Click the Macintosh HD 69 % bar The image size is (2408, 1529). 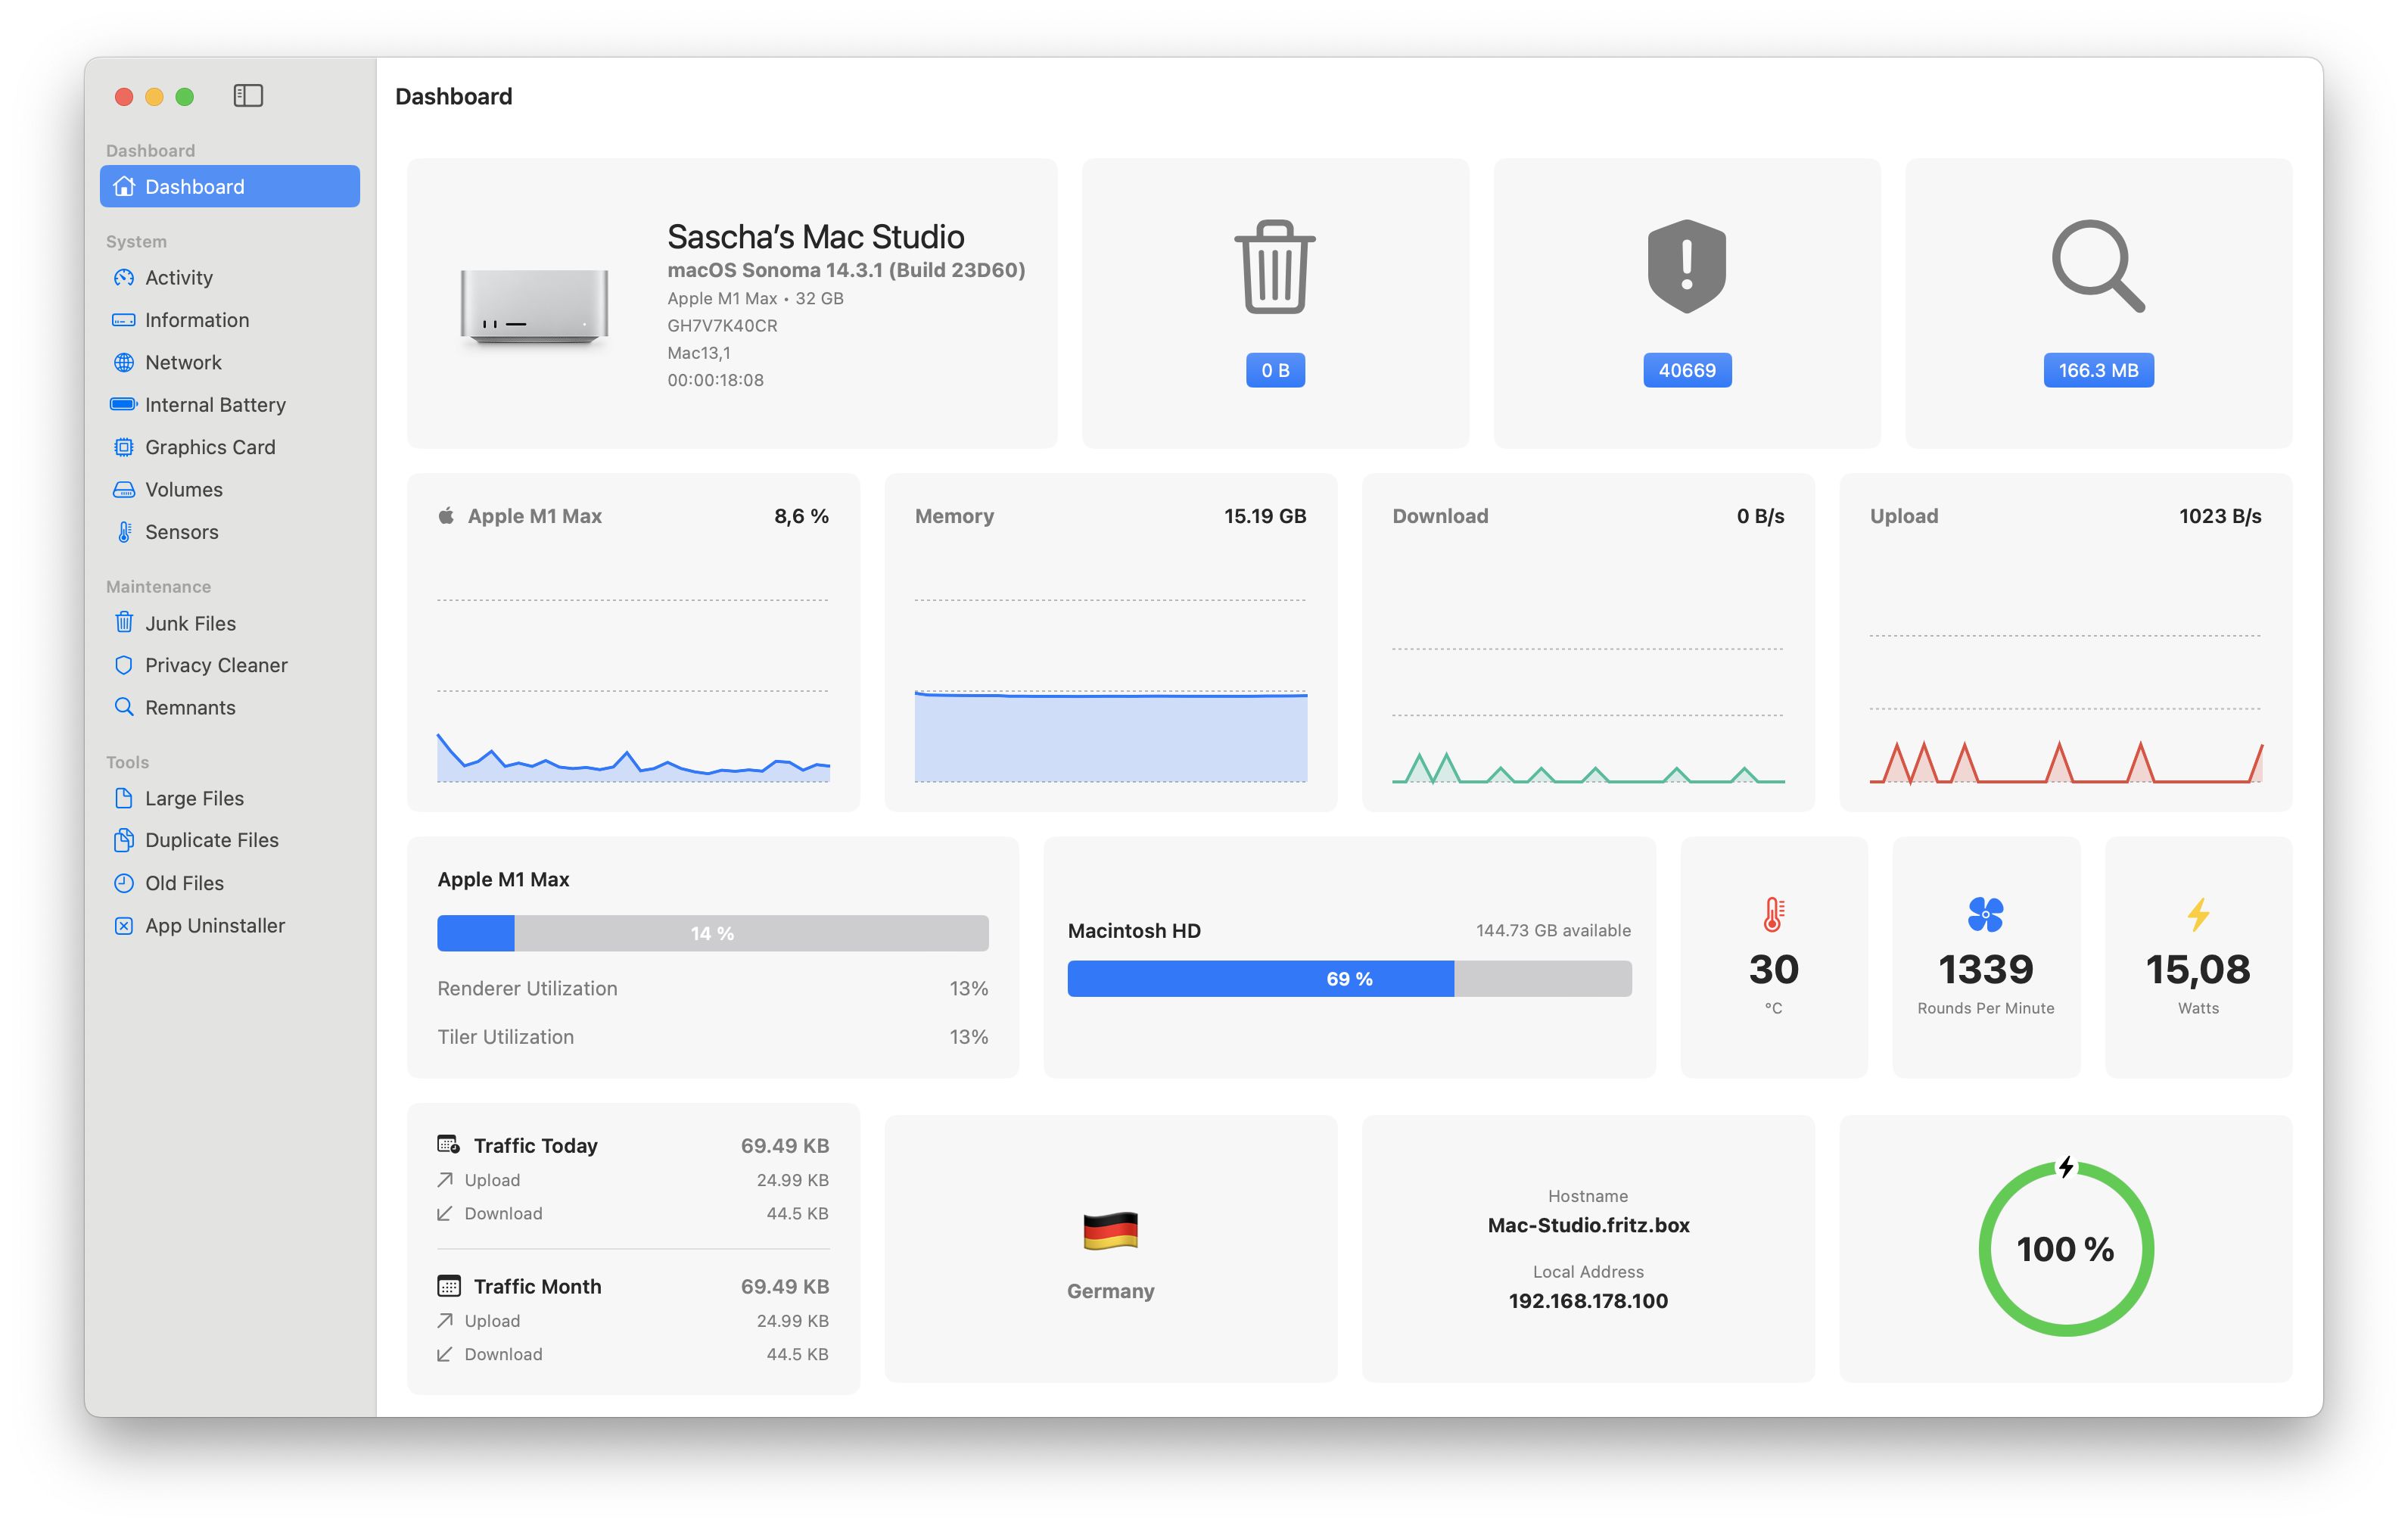(x=1349, y=979)
